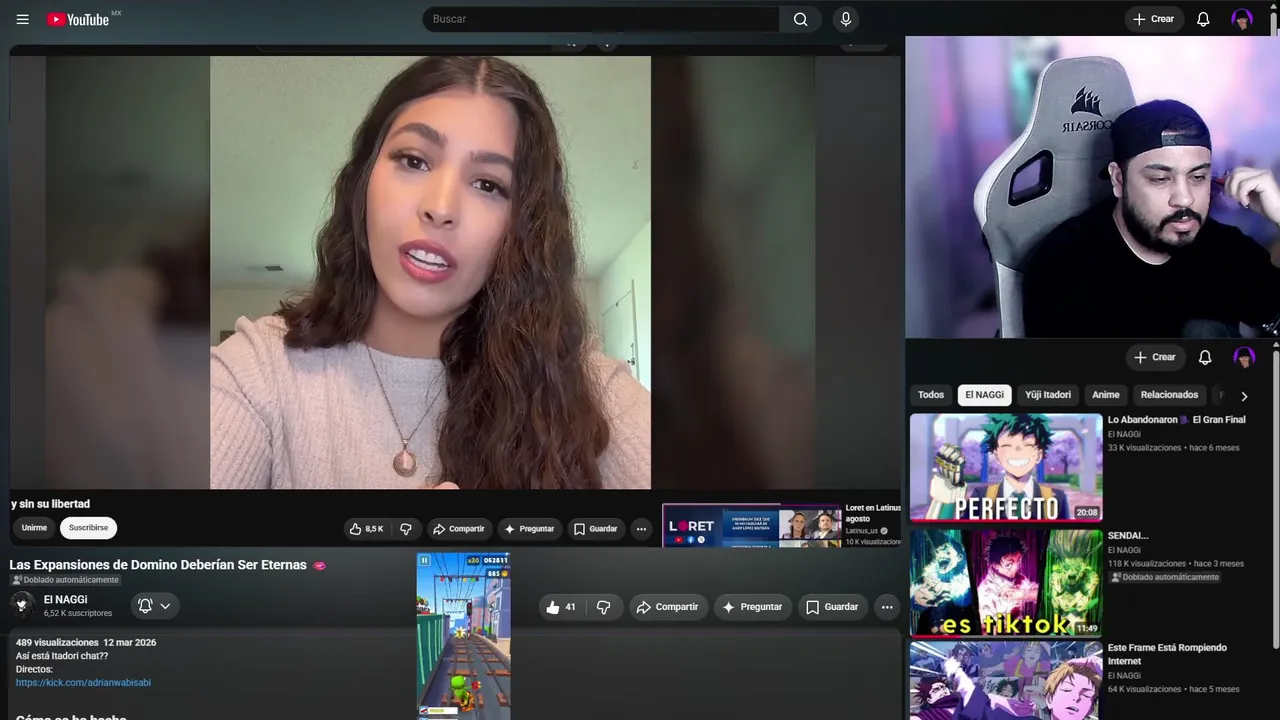1280x720 pixels.
Task: Select the Anime filter chip
Action: 1106,395
